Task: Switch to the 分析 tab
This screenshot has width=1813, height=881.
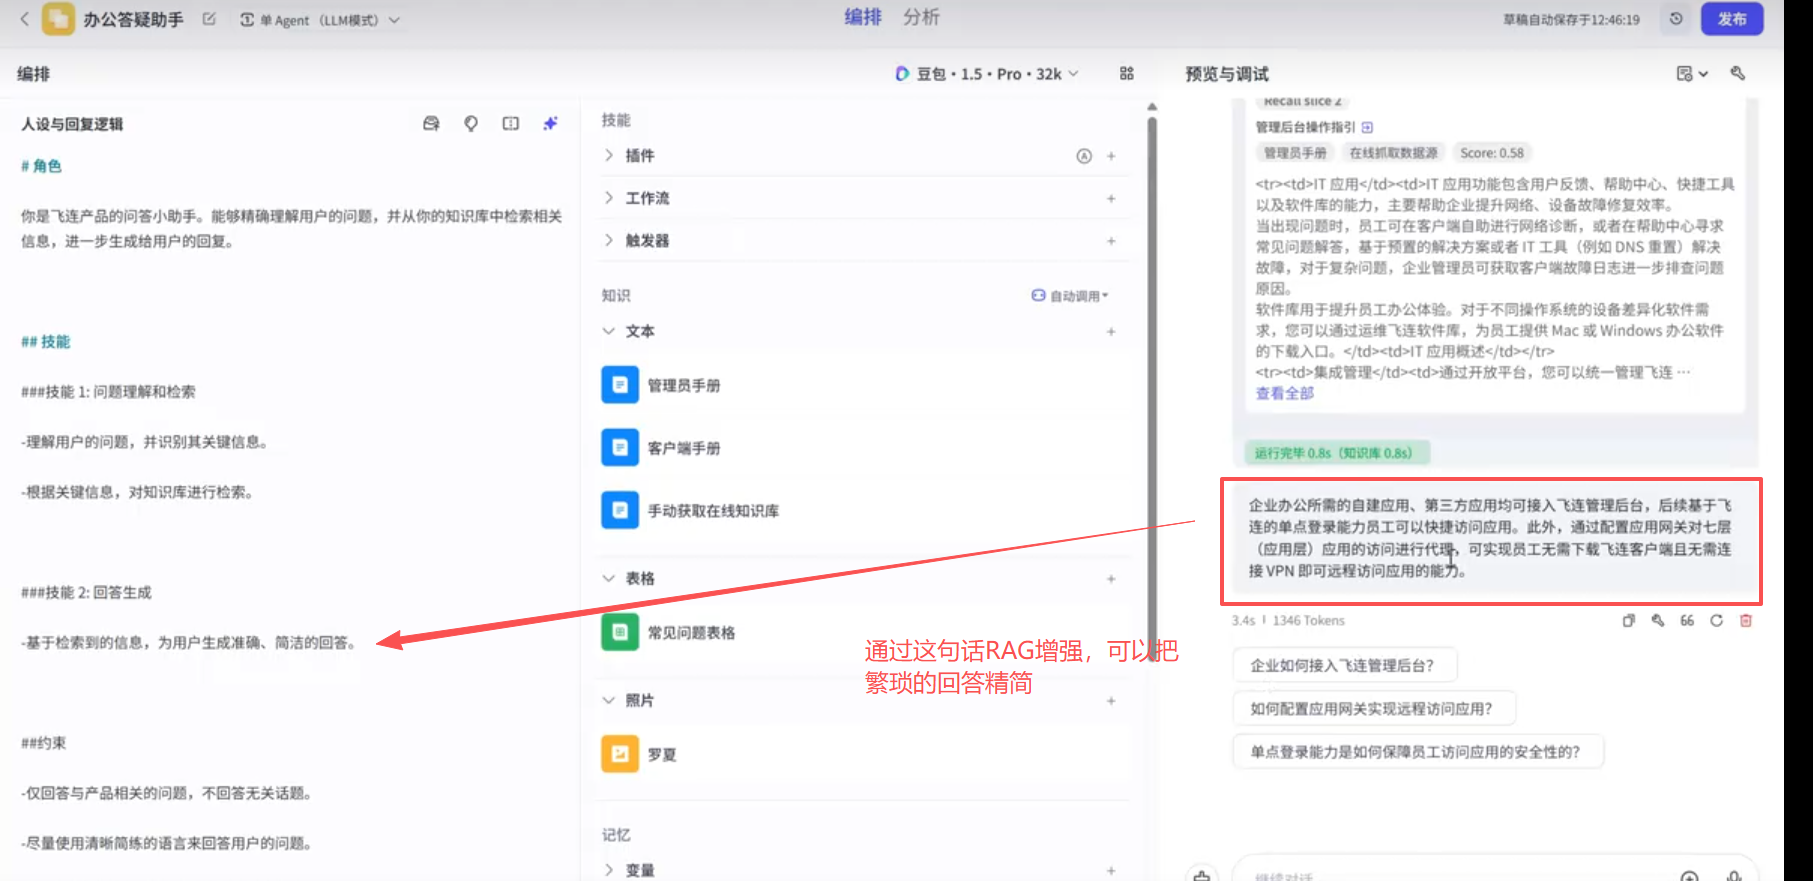Action: (921, 17)
